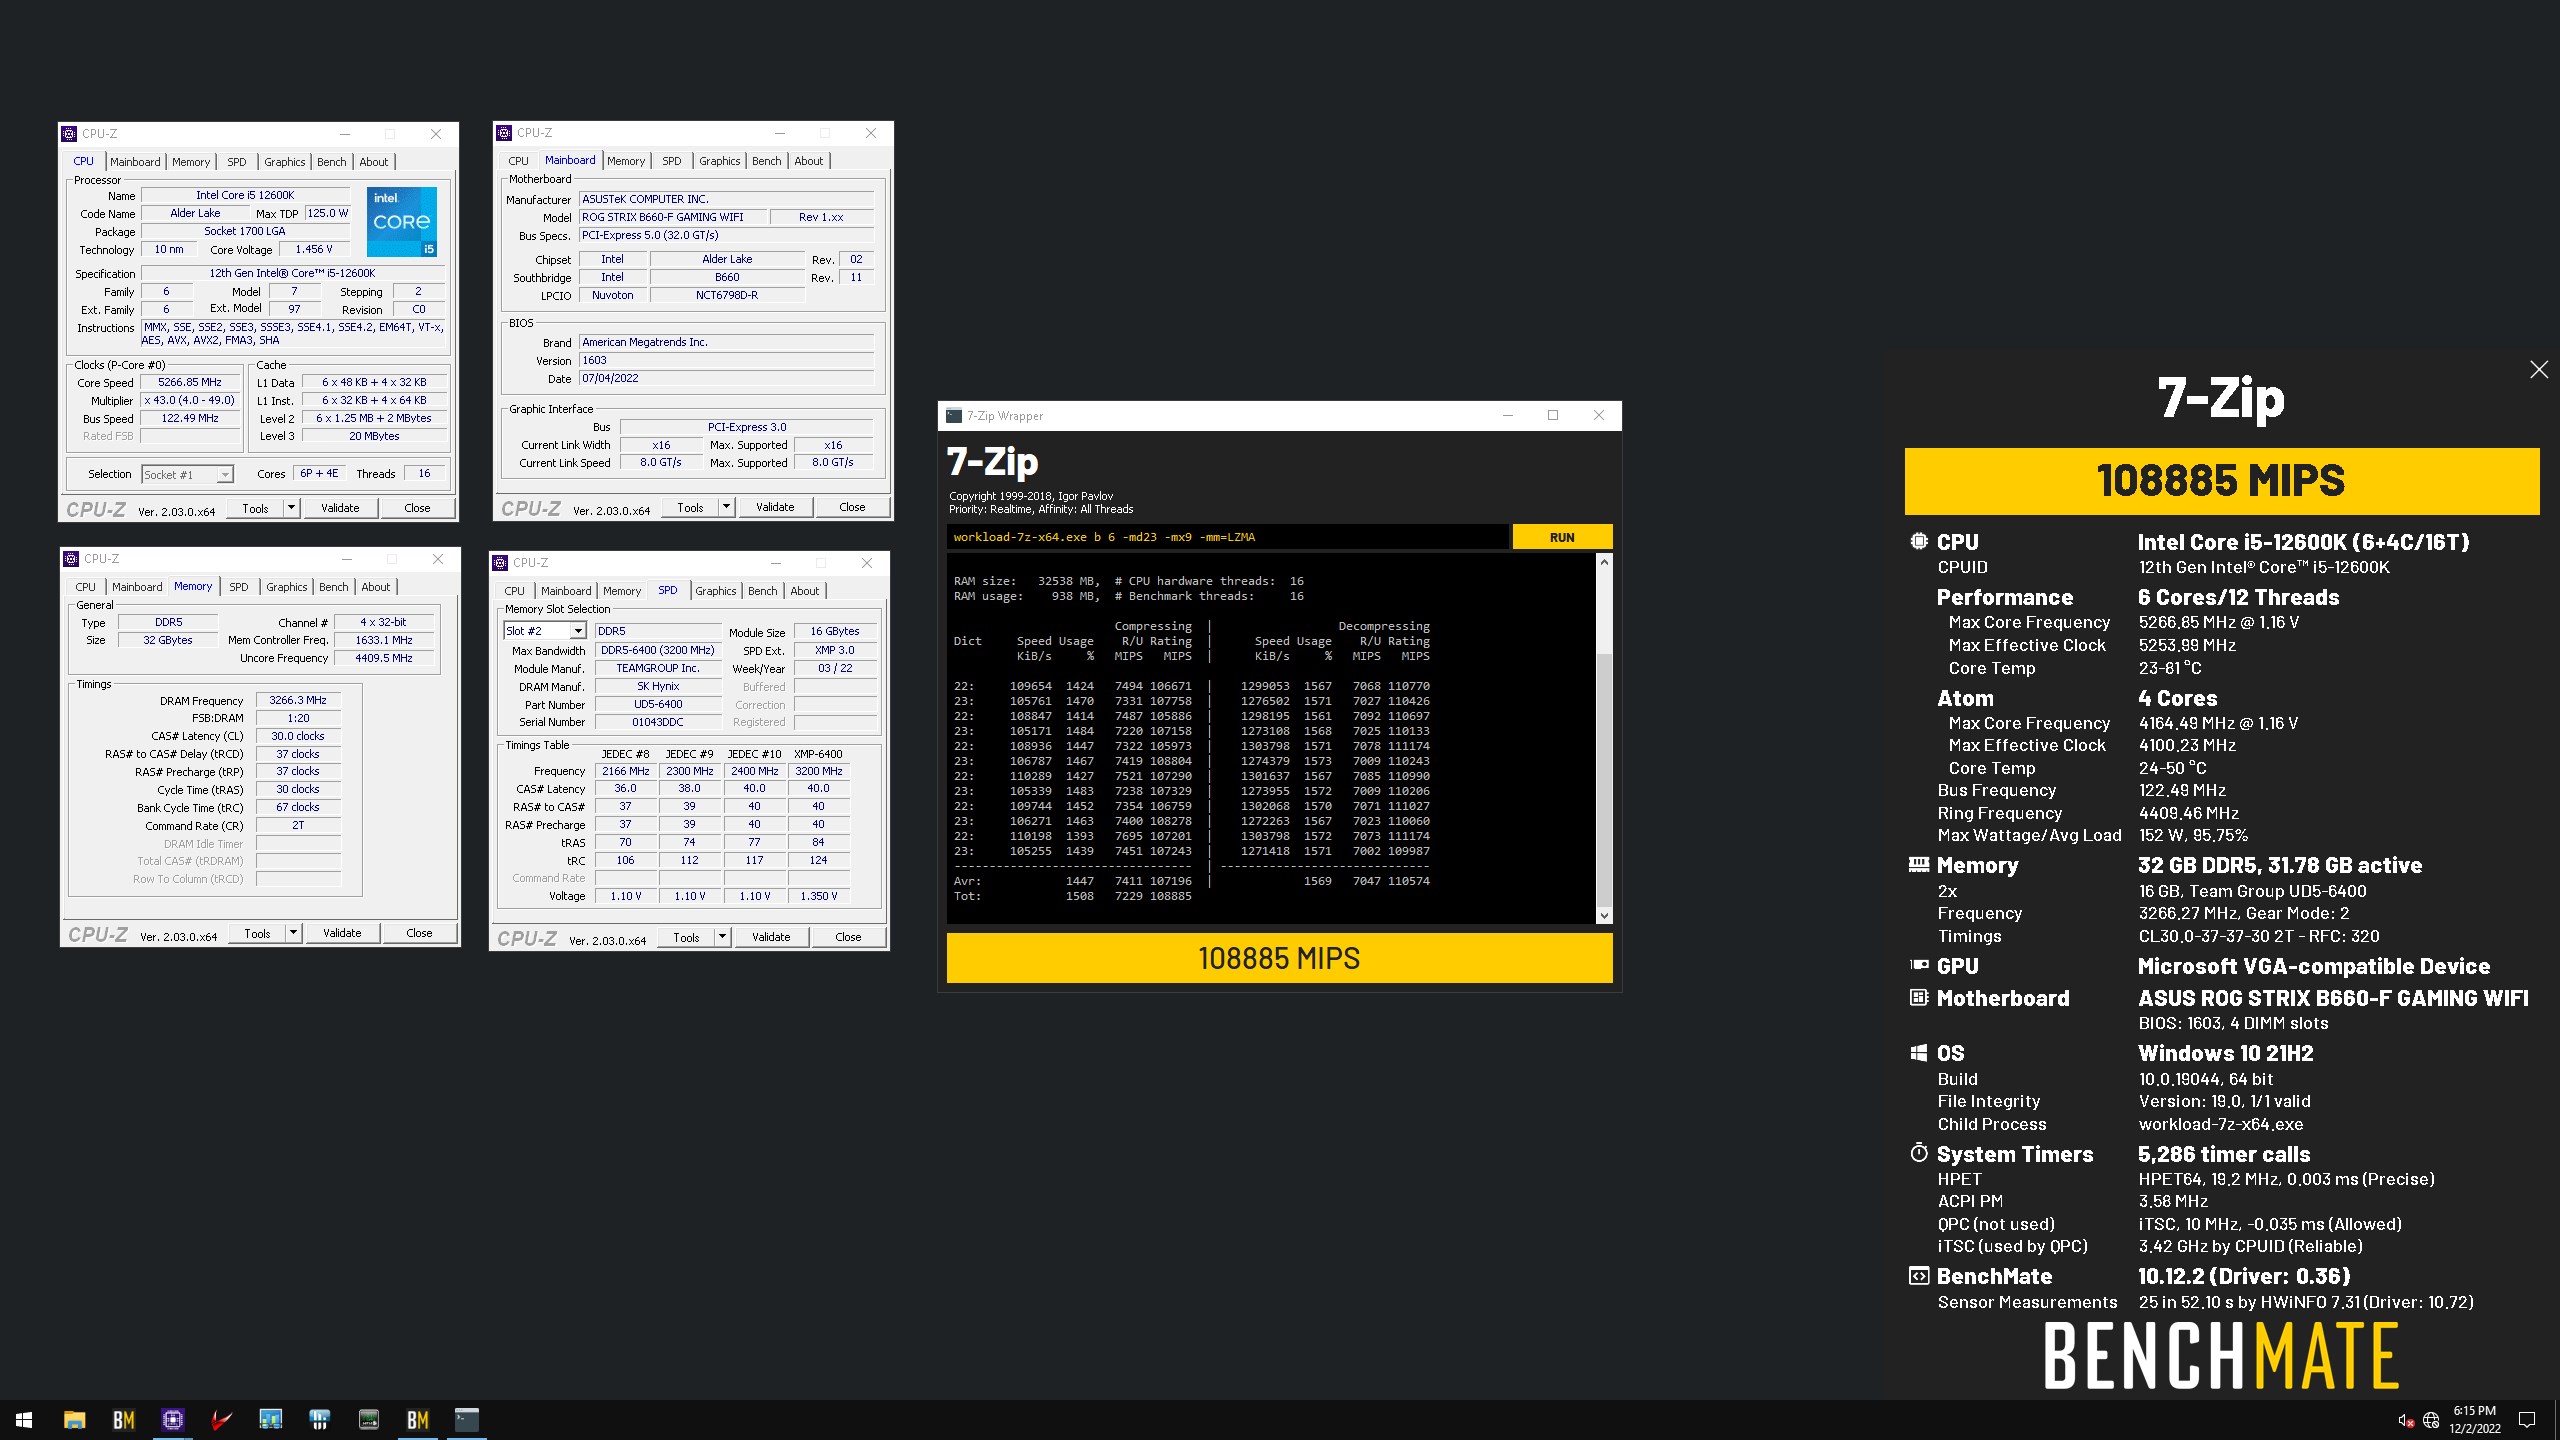Click the XMP-6400 column header in Timings Table
This screenshot has width=2560, height=1440.
coord(818,754)
